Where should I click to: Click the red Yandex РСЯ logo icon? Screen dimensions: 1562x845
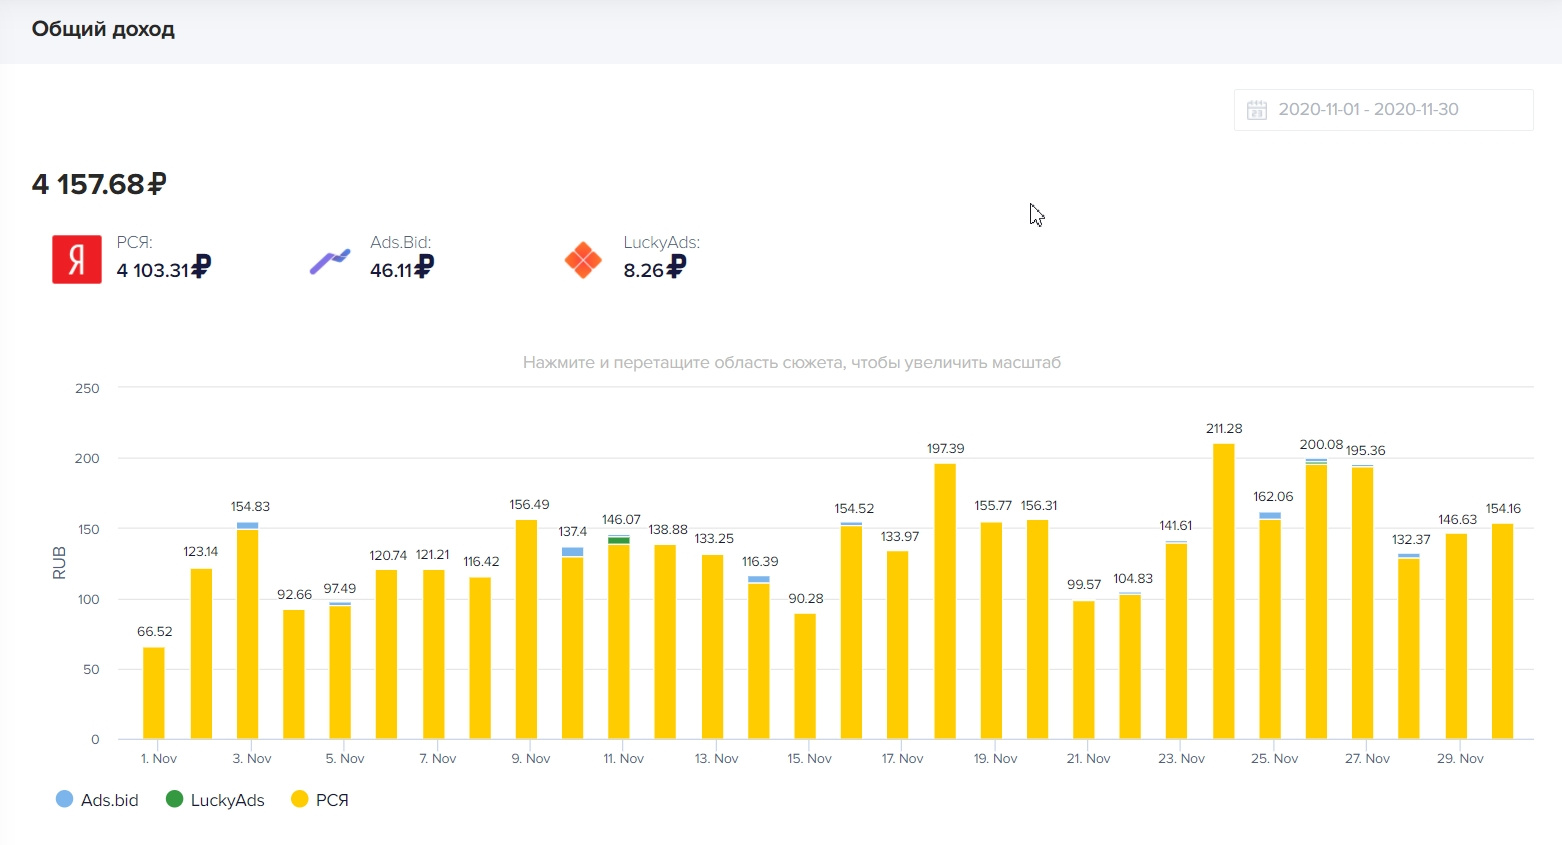coord(77,260)
